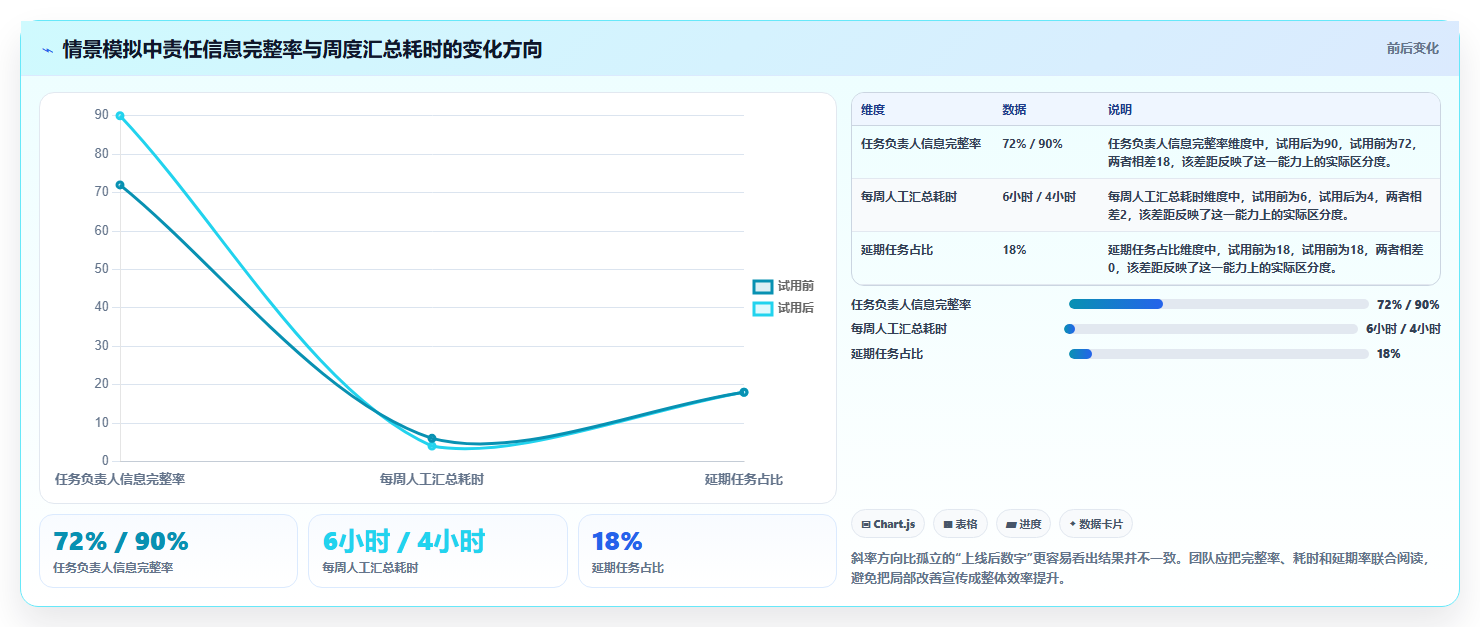Screen dimensions: 1480x627
Task: Click the 6小时 / 4小时 value beside progress bar
Action: (1403, 328)
